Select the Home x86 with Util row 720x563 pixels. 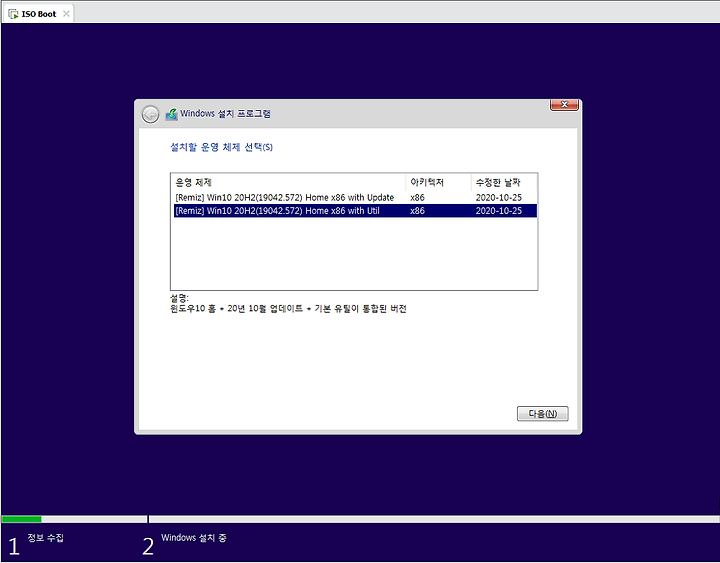pyautogui.click(x=355, y=211)
